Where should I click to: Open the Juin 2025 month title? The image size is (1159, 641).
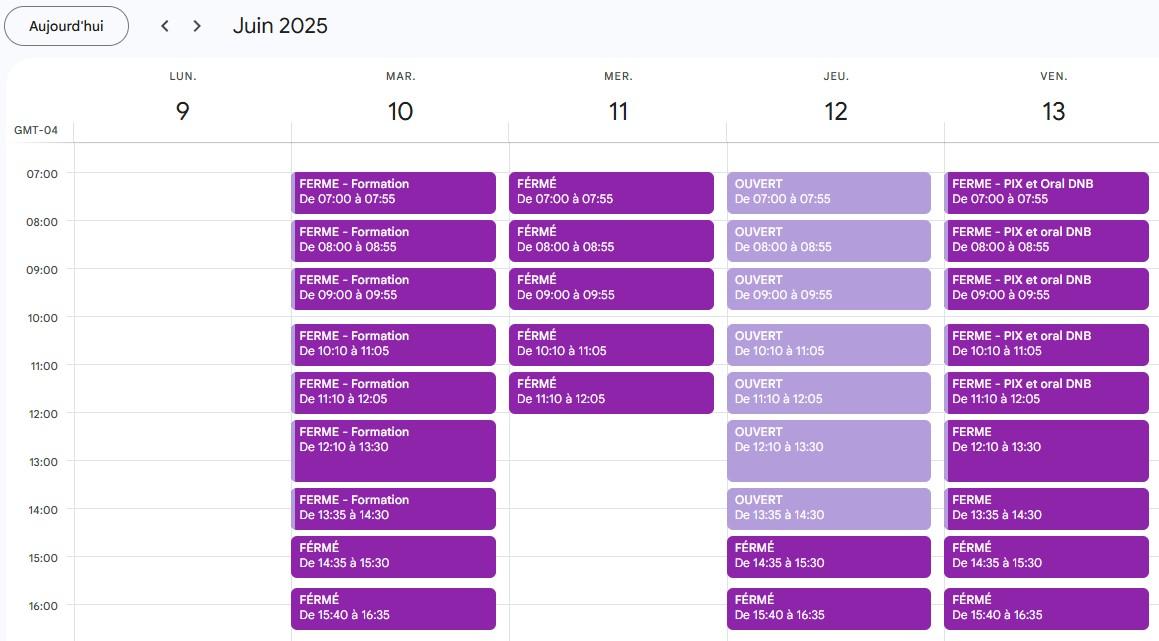[x=280, y=26]
